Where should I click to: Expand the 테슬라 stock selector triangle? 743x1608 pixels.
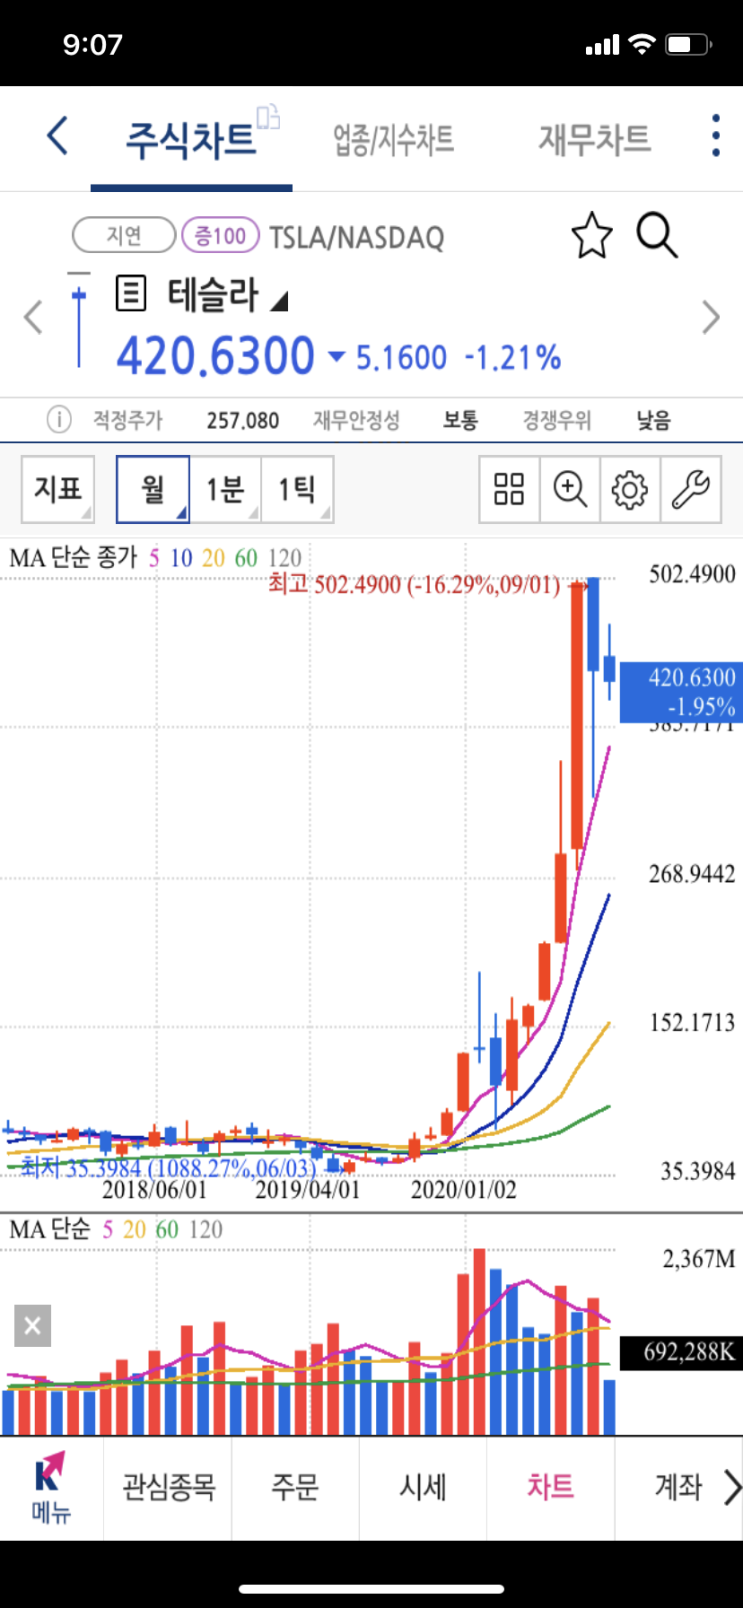[280, 300]
